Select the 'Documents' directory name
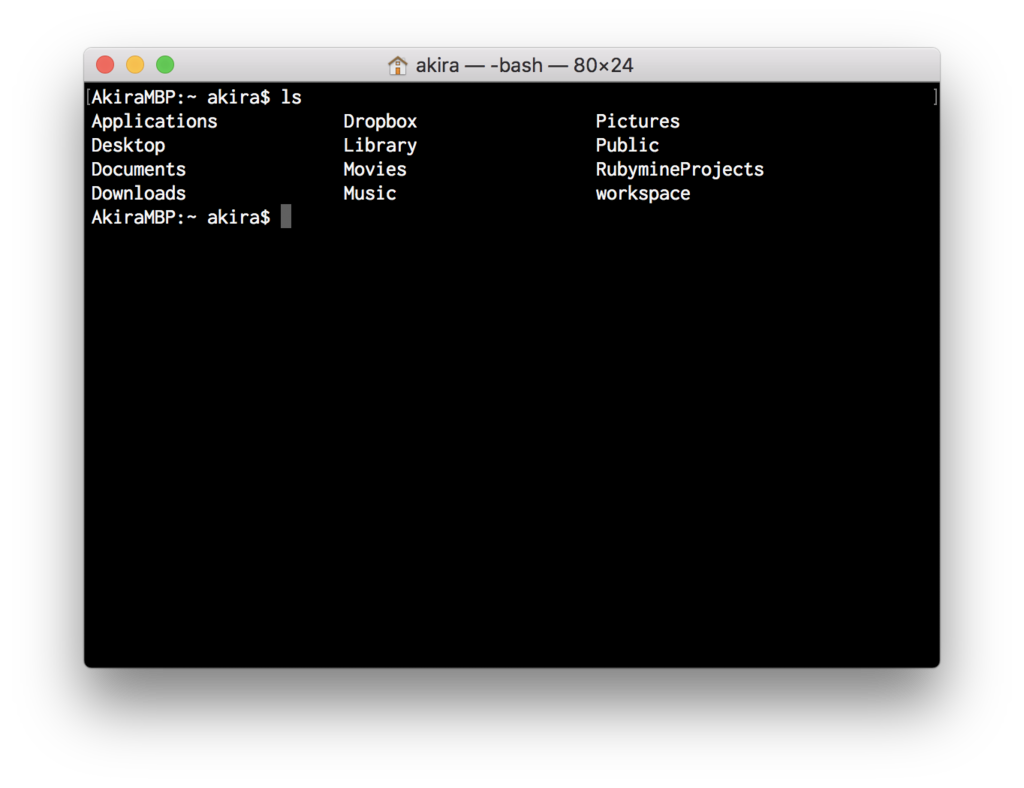The image size is (1024, 788). [x=138, y=169]
